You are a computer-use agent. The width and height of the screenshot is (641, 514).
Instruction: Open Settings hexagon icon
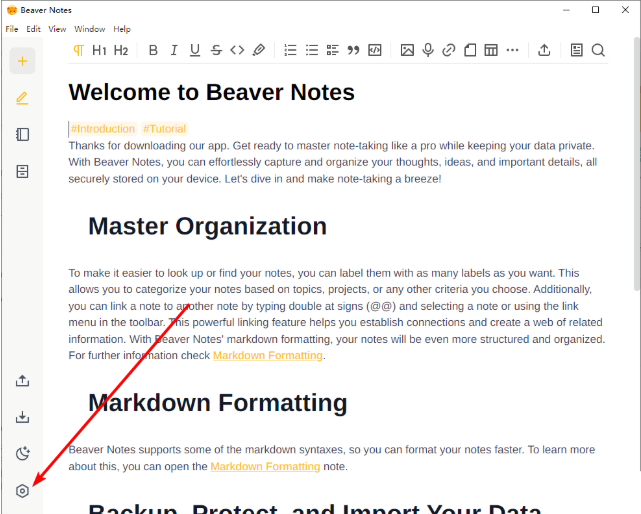pos(22,491)
